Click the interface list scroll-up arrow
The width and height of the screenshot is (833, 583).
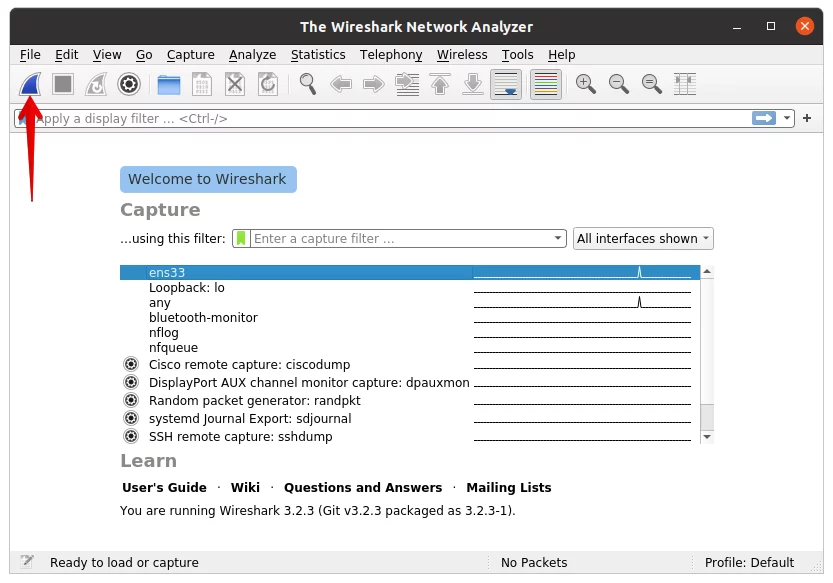[x=707, y=272]
